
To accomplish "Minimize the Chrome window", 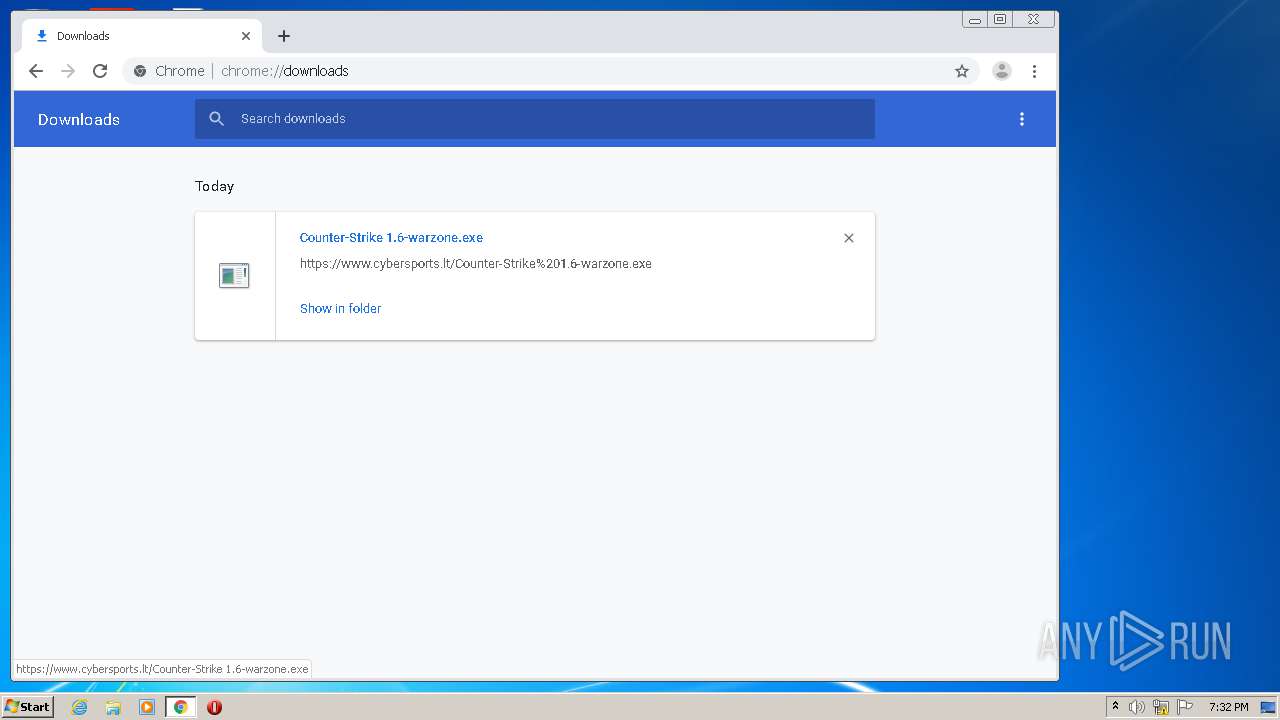I will 975,19.
